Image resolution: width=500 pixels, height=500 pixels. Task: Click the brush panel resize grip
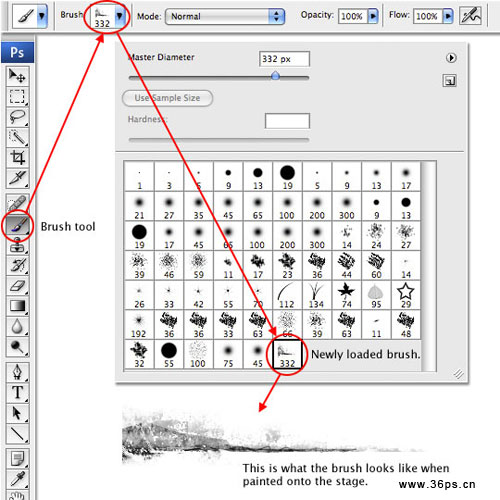pyautogui.click(x=459, y=374)
